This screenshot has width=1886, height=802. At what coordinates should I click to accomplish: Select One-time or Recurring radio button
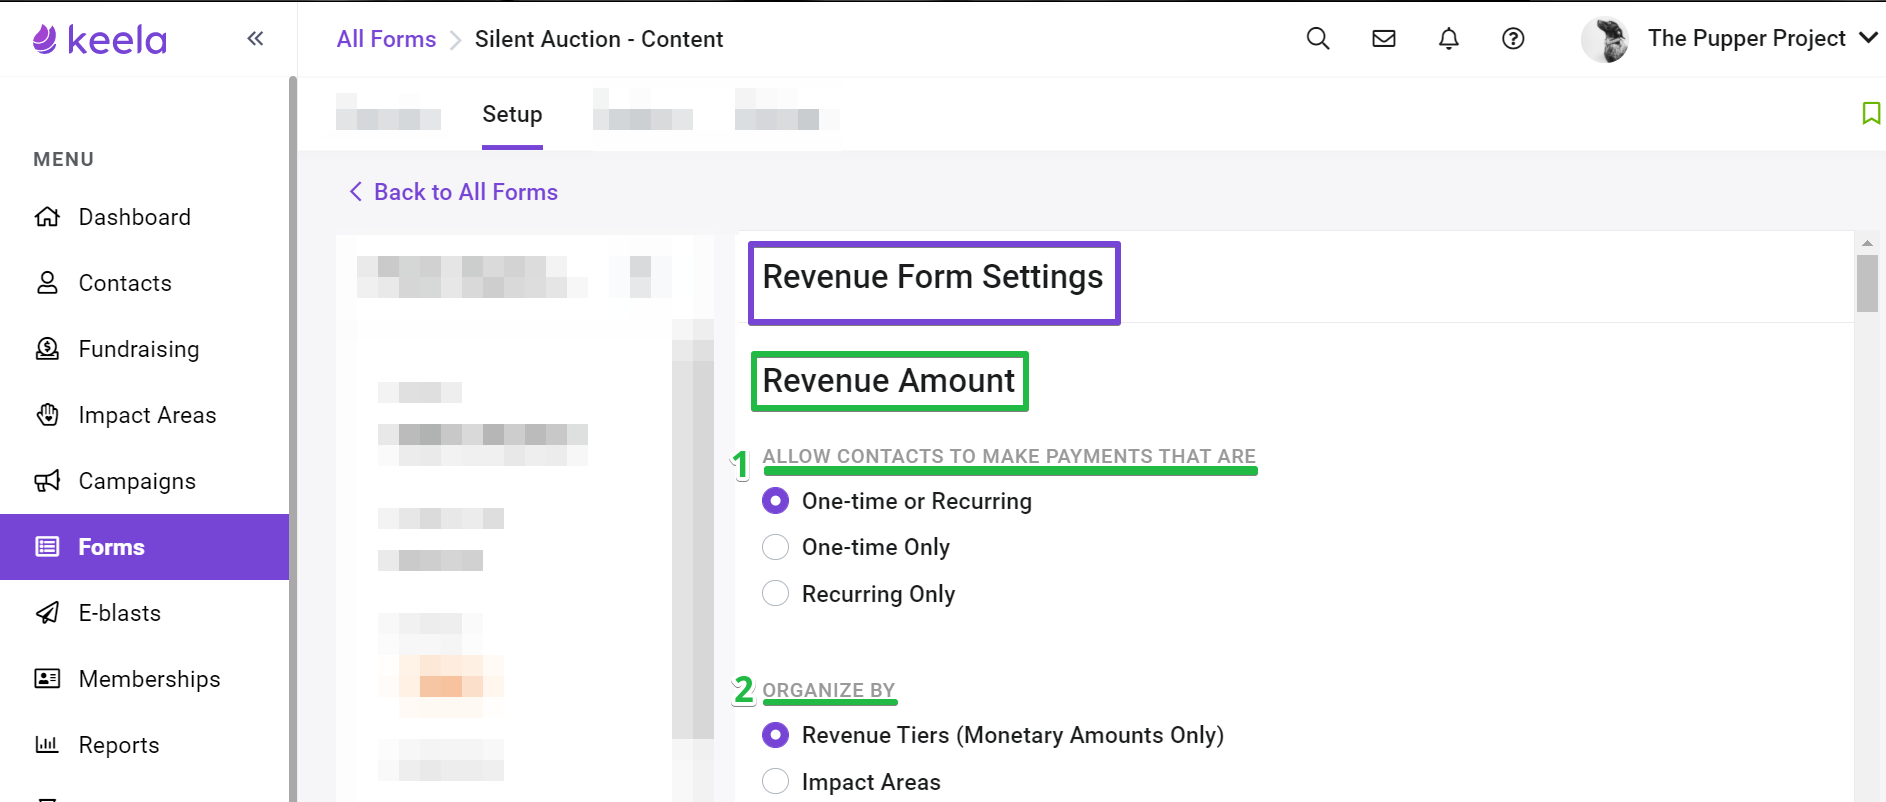point(775,501)
